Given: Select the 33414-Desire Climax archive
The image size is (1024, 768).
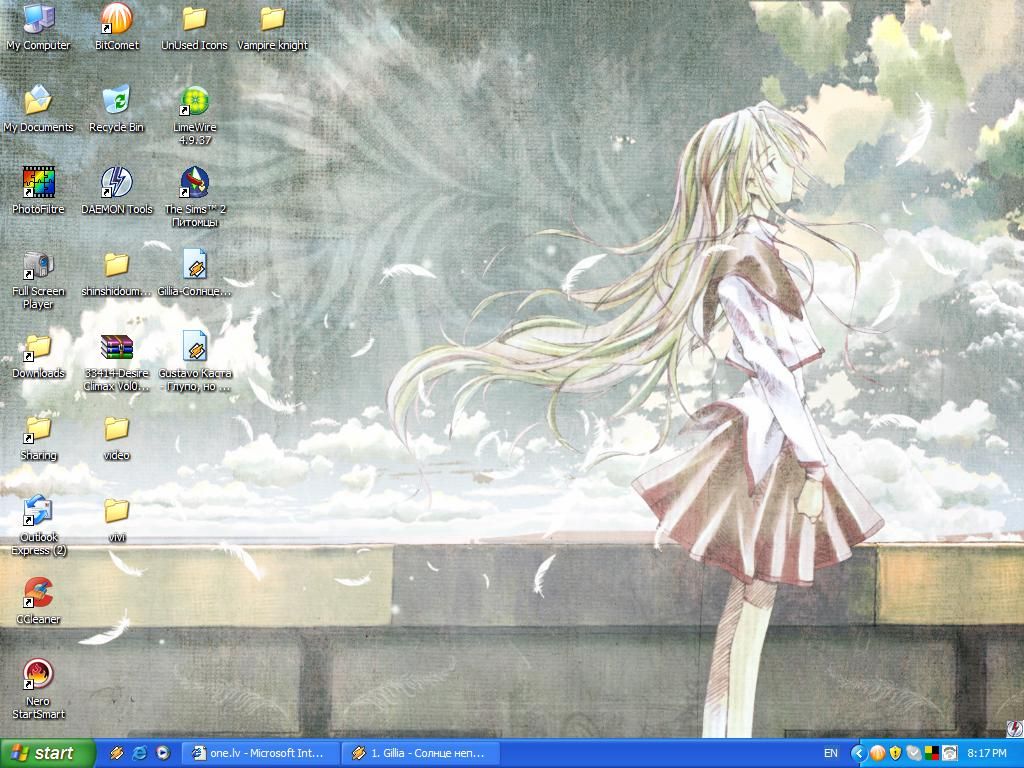Looking at the screenshot, I should coord(116,362).
